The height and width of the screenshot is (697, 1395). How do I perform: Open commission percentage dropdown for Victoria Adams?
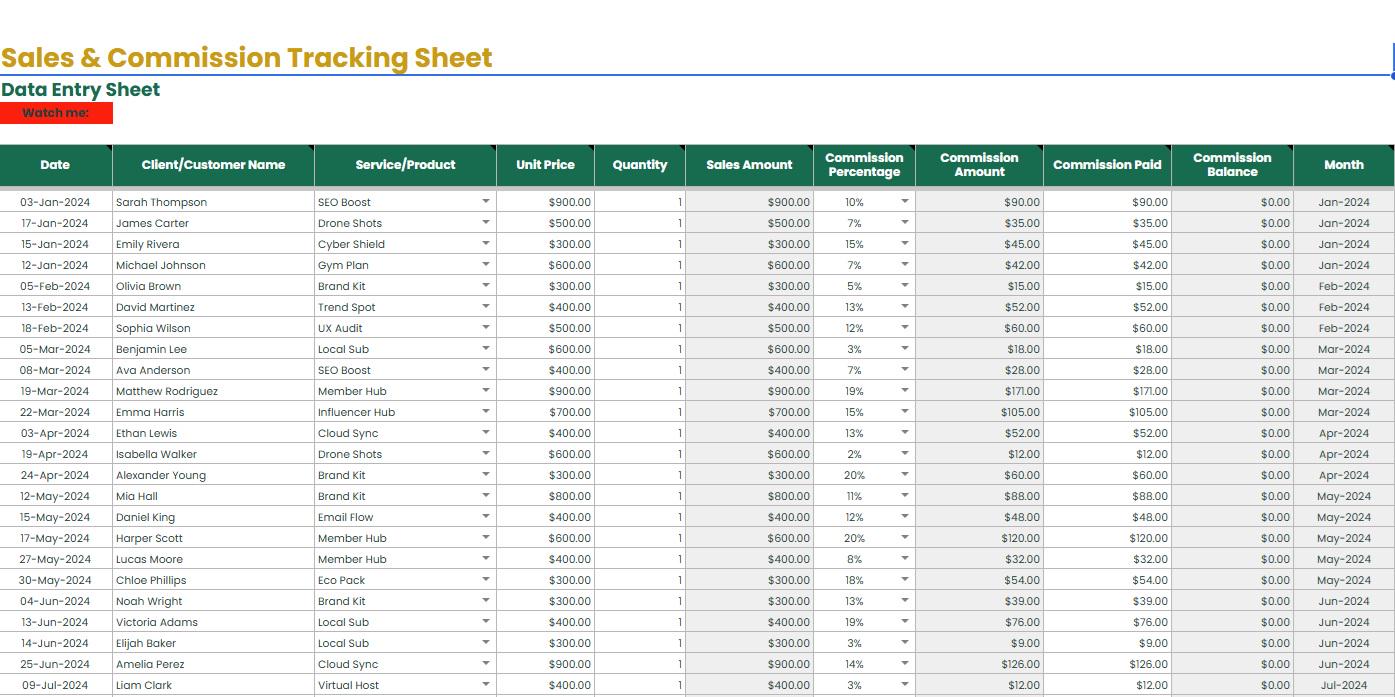[x=905, y=622]
